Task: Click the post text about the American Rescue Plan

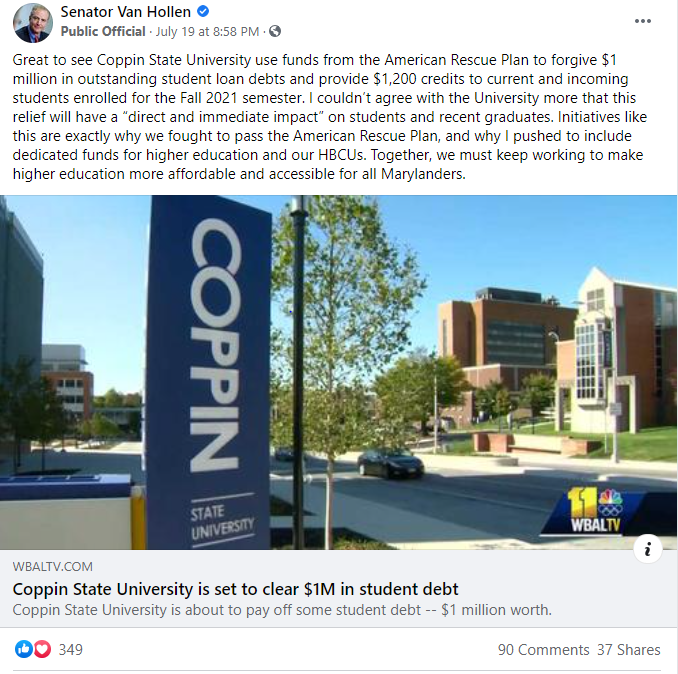Action: tap(330, 117)
